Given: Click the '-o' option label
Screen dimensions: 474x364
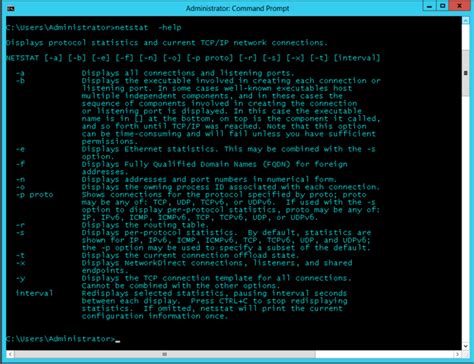Looking at the screenshot, I should (20, 187).
